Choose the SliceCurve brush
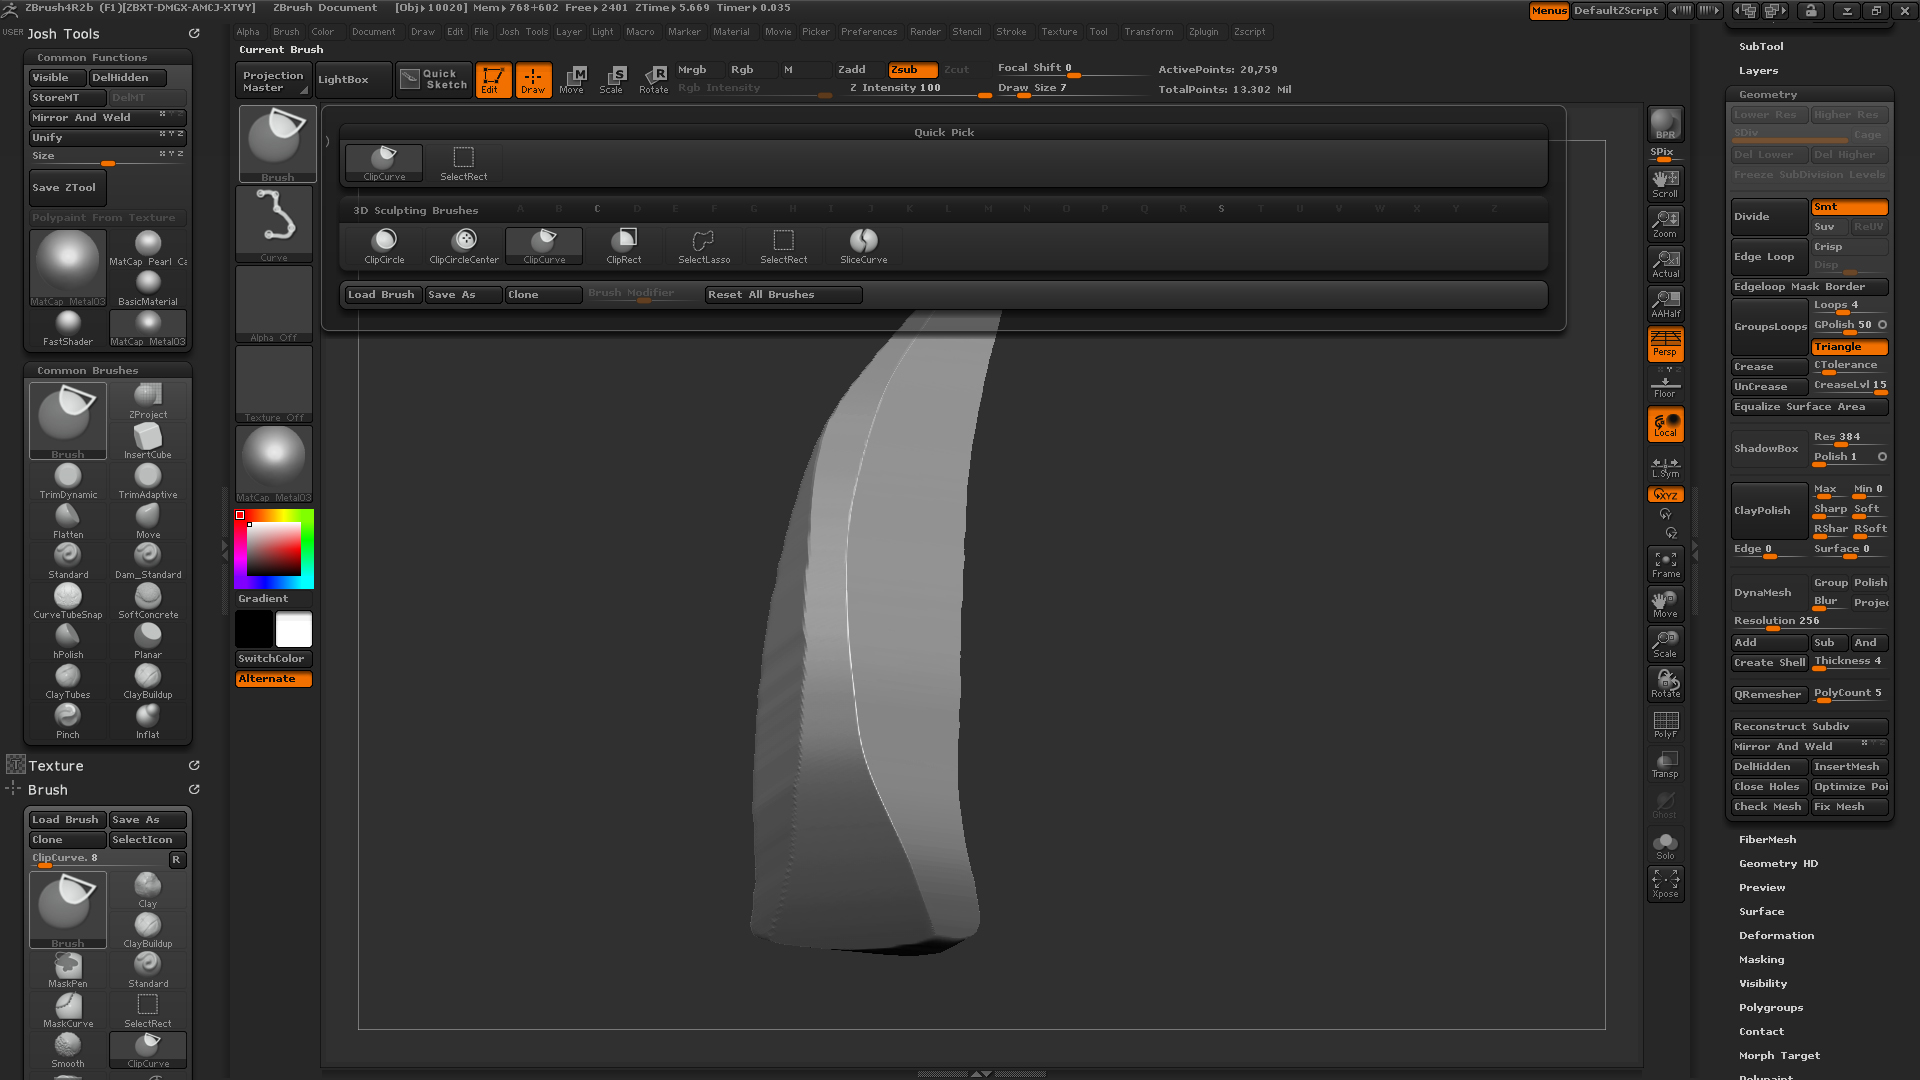 point(863,246)
